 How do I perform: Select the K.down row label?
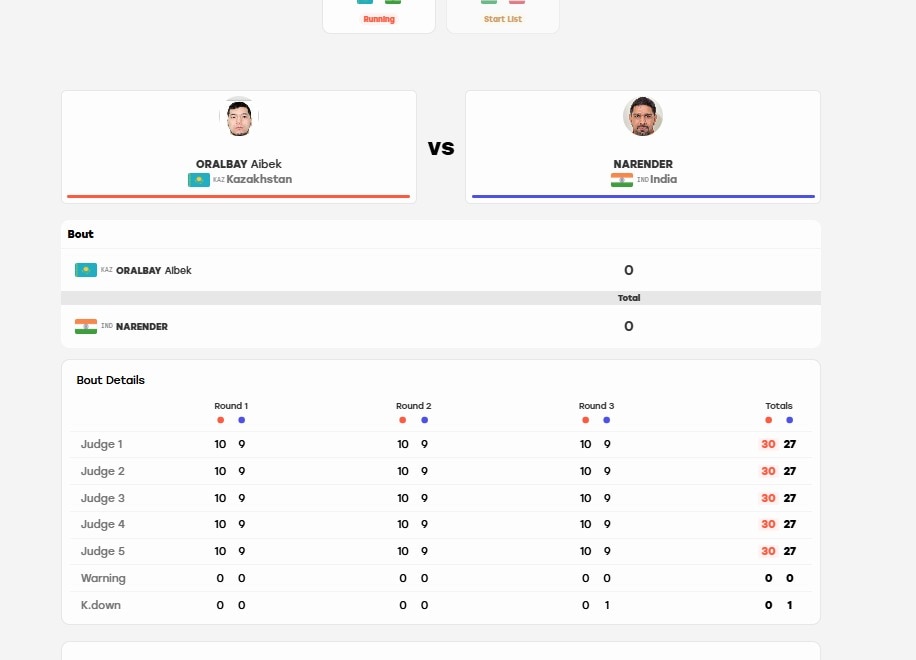coord(100,605)
